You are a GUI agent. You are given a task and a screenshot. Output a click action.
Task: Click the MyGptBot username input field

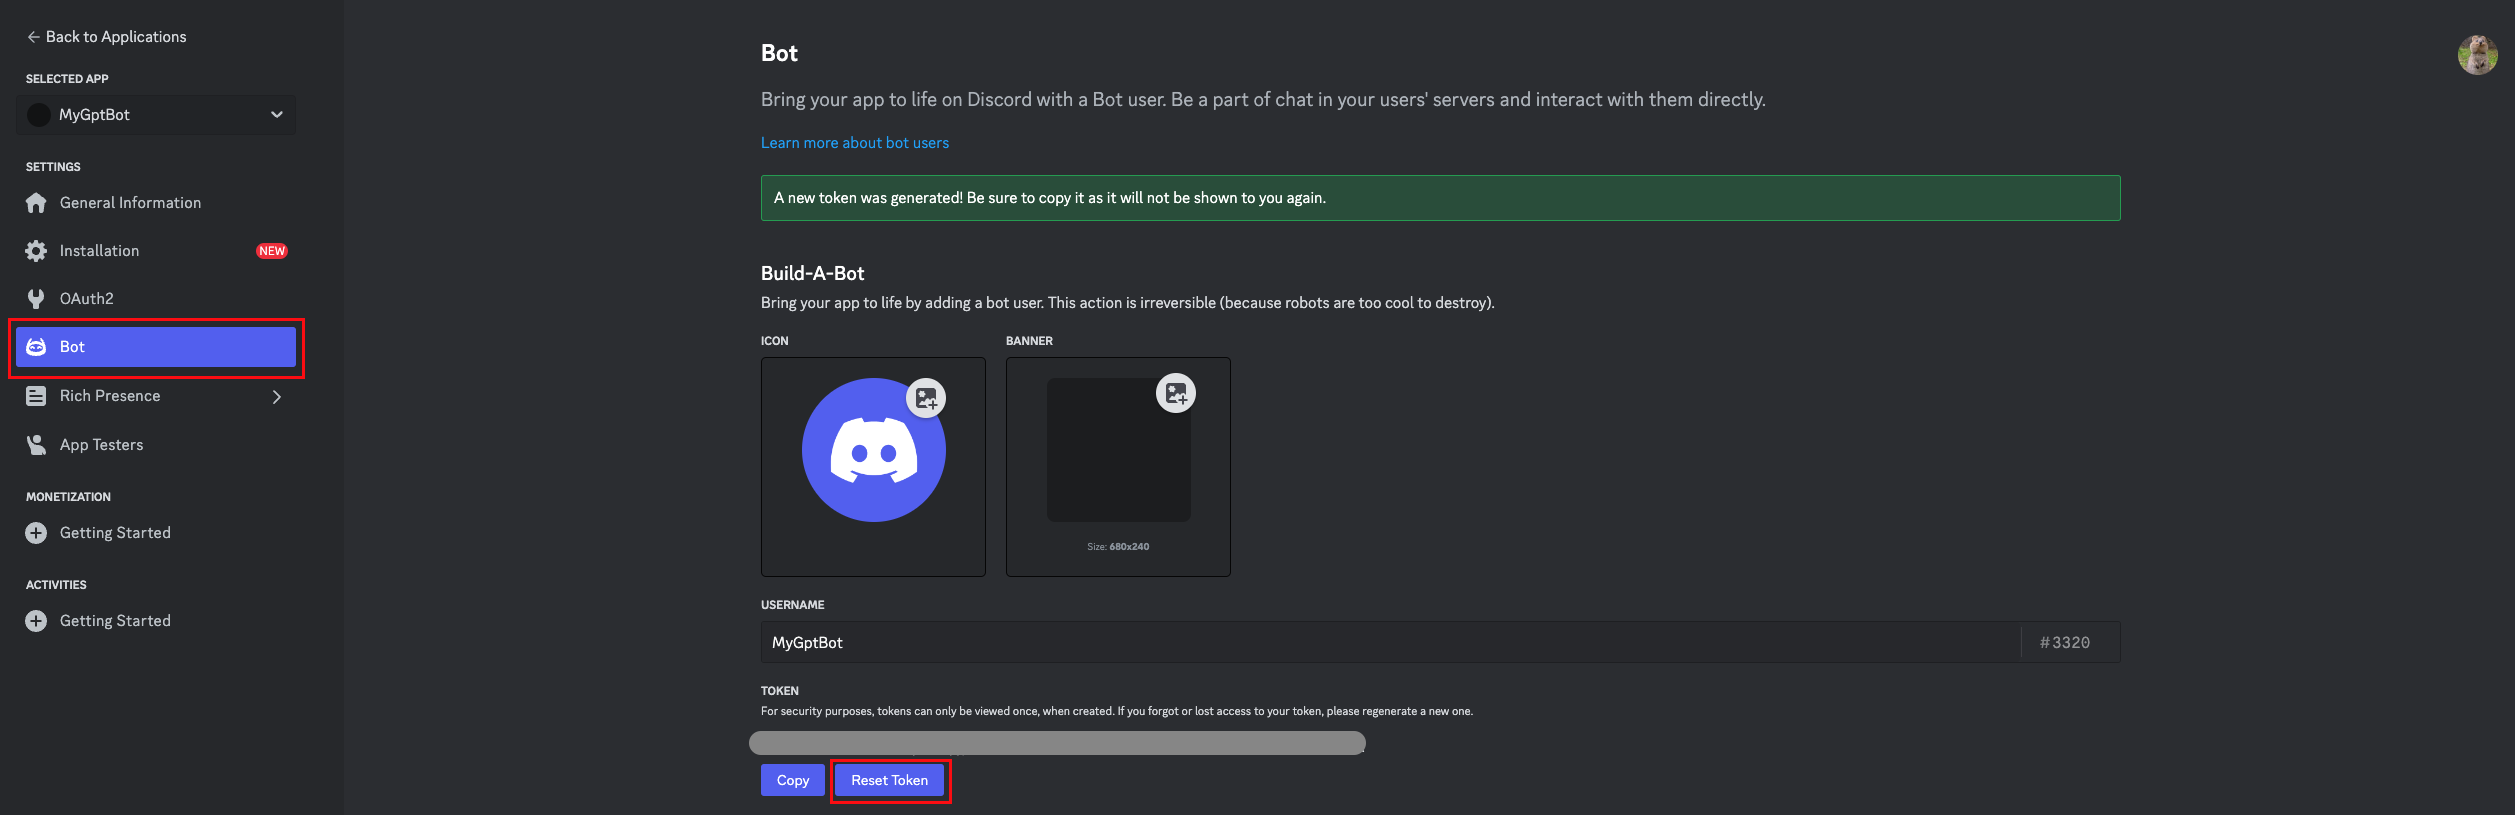click(1391, 643)
